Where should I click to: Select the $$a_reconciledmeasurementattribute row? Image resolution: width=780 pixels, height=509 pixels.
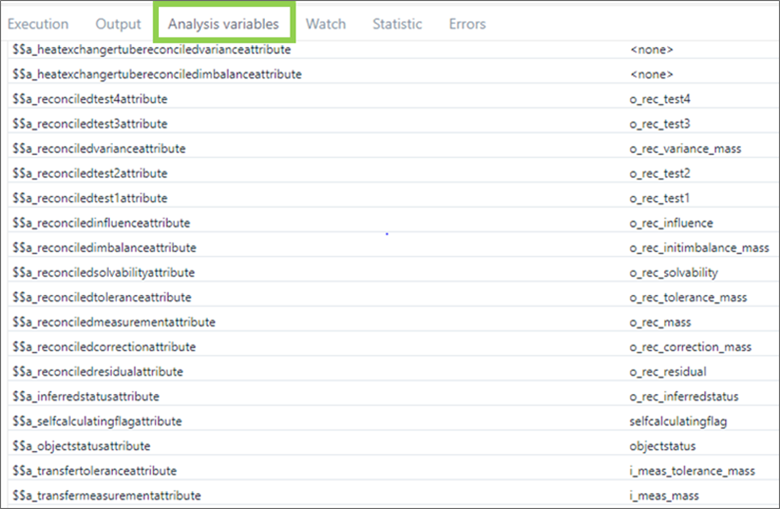point(114,322)
